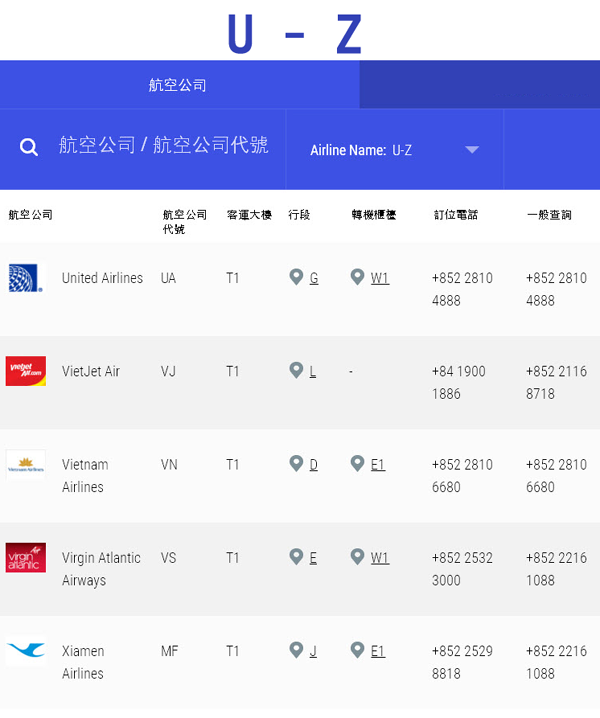The height and width of the screenshot is (718, 600).
Task: Click the United Airlines logo
Action: pyautogui.click(x=26, y=278)
